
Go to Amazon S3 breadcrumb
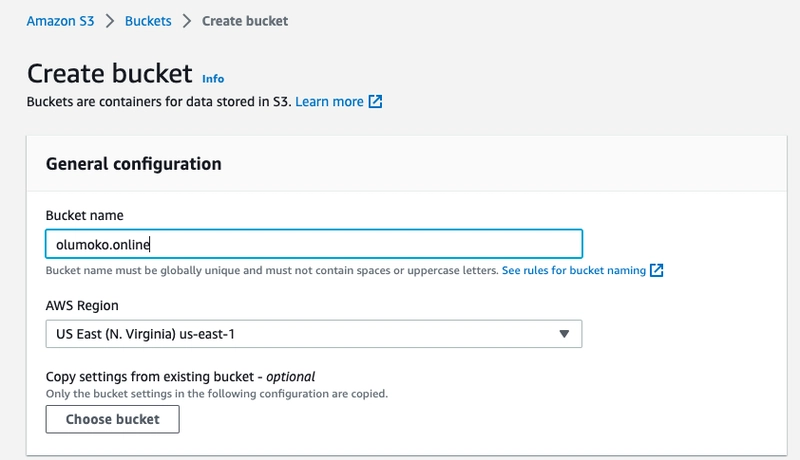61,21
